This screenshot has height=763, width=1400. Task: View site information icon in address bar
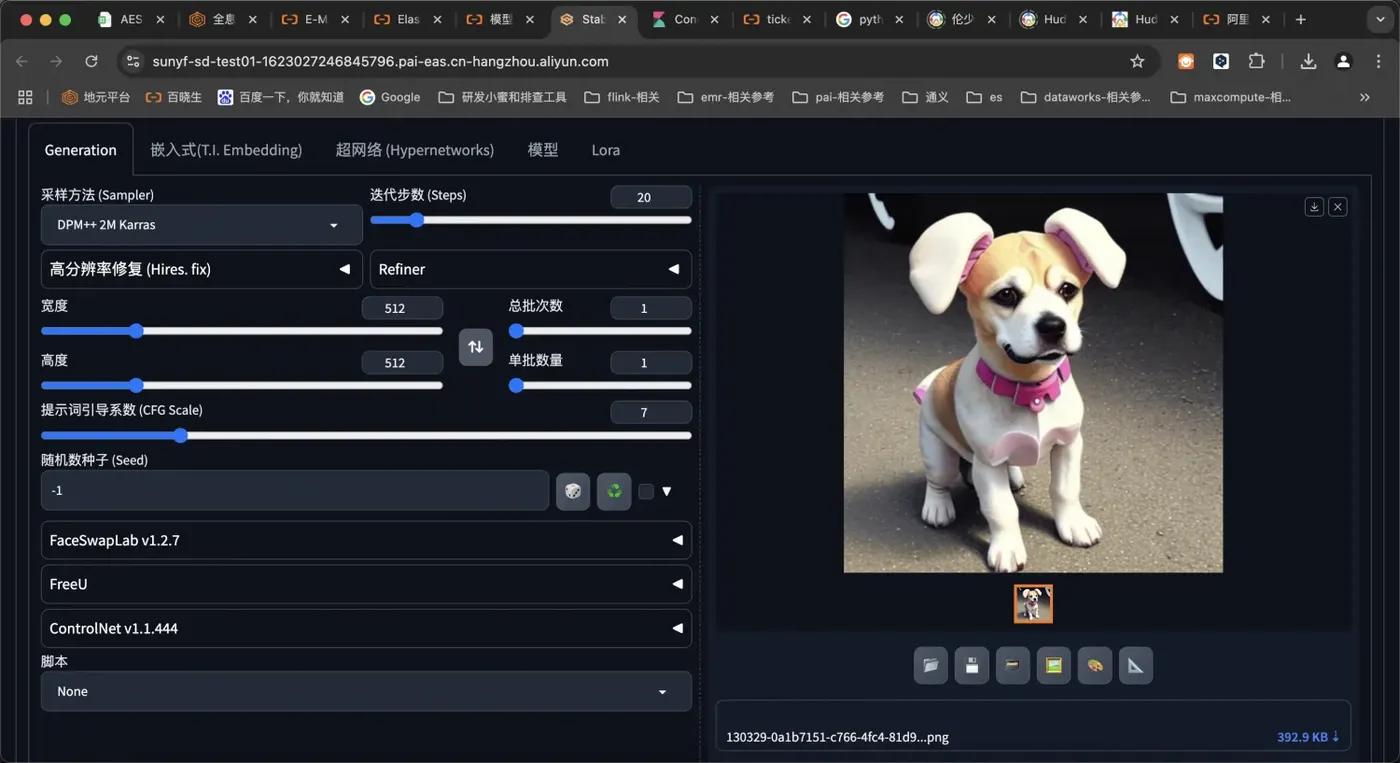click(132, 61)
